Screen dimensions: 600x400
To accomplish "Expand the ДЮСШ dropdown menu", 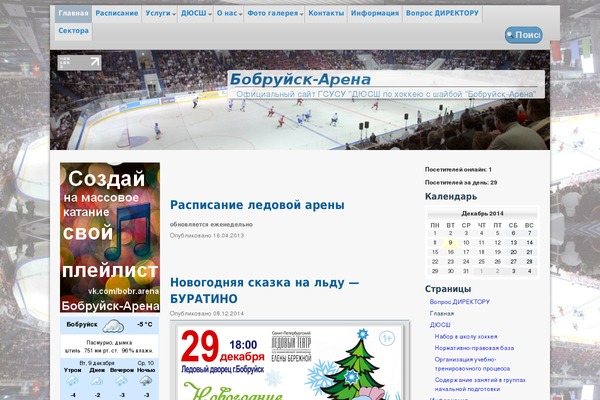I will click(196, 13).
